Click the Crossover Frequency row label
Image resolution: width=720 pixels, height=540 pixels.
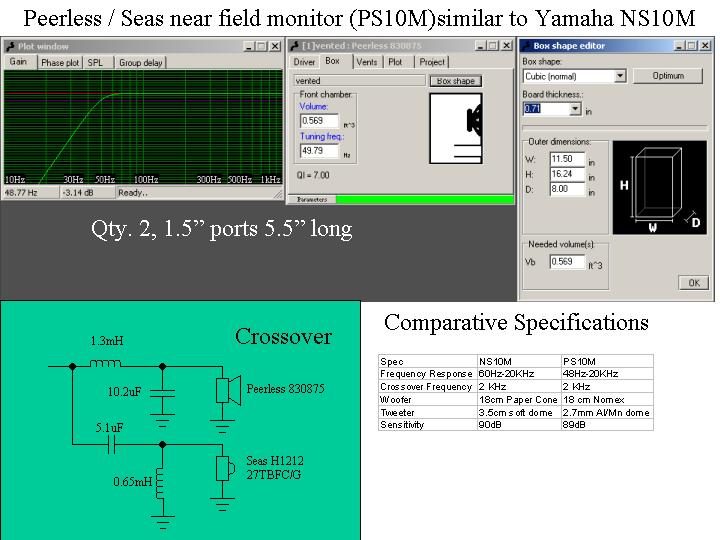point(426,387)
